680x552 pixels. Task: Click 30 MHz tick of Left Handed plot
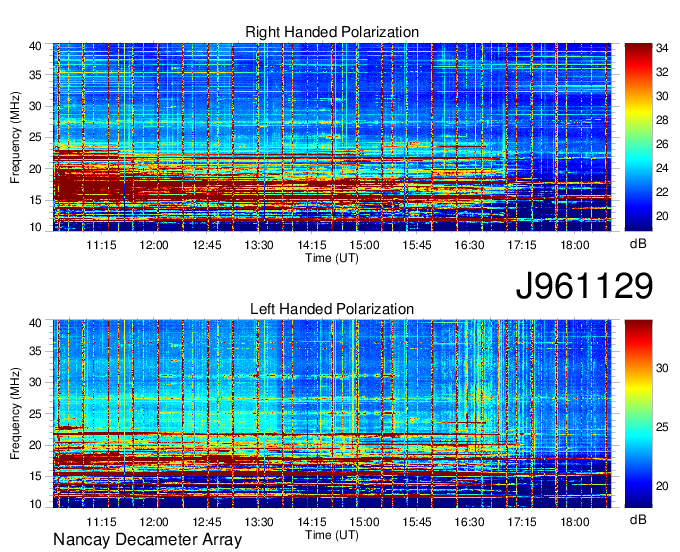[x=35, y=382]
